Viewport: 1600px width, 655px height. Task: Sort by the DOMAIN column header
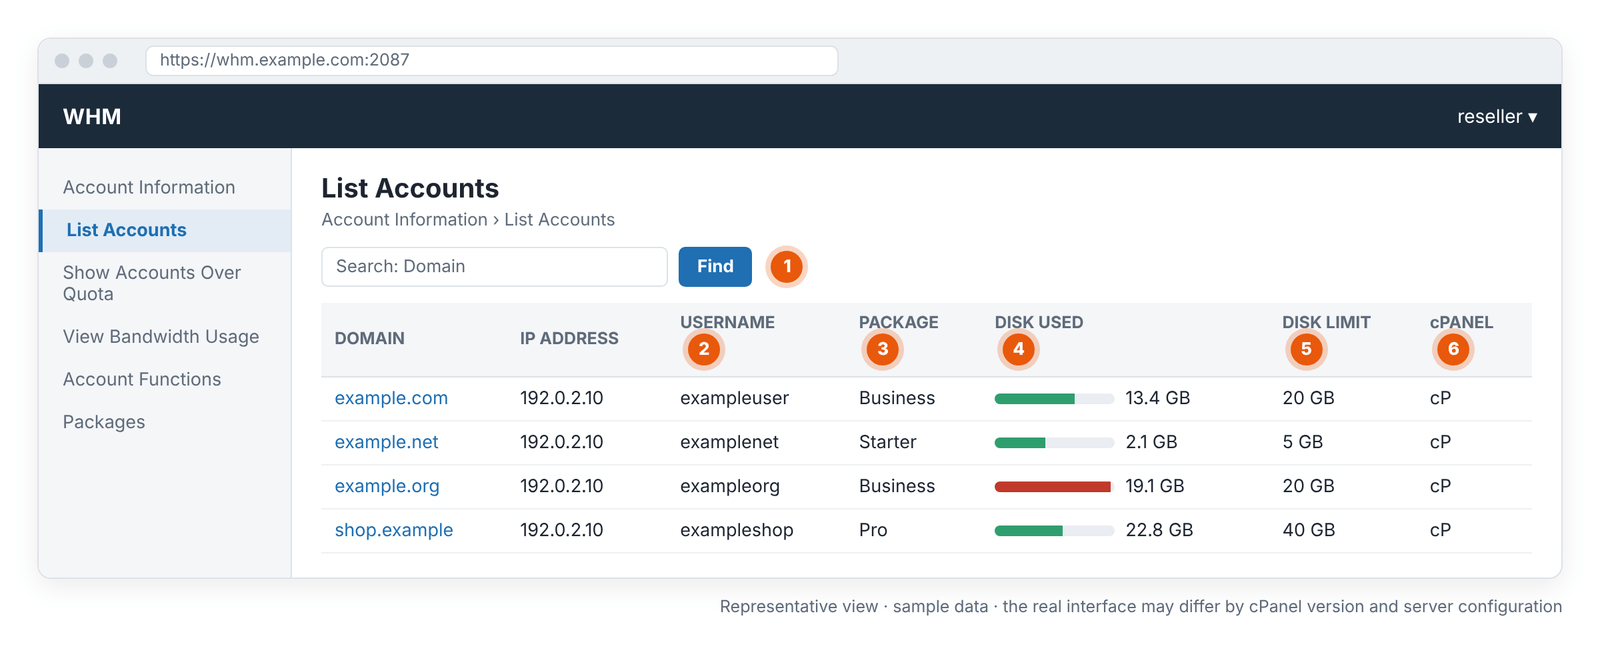[370, 339]
